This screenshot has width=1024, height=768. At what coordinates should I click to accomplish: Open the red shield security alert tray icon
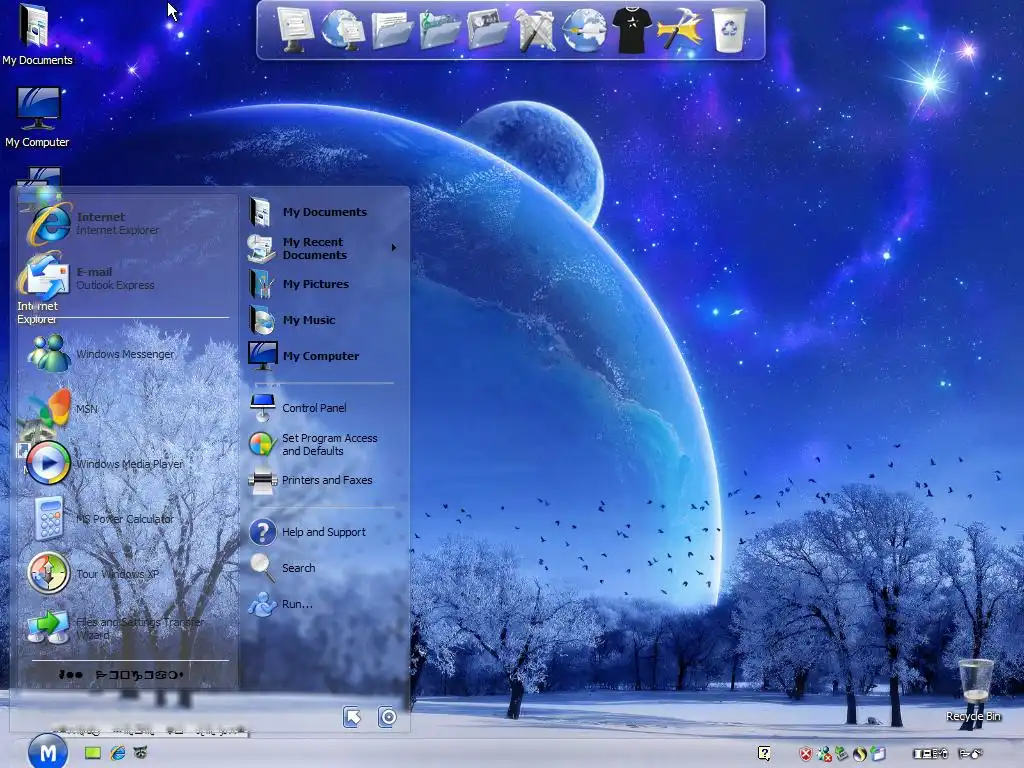coord(806,754)
